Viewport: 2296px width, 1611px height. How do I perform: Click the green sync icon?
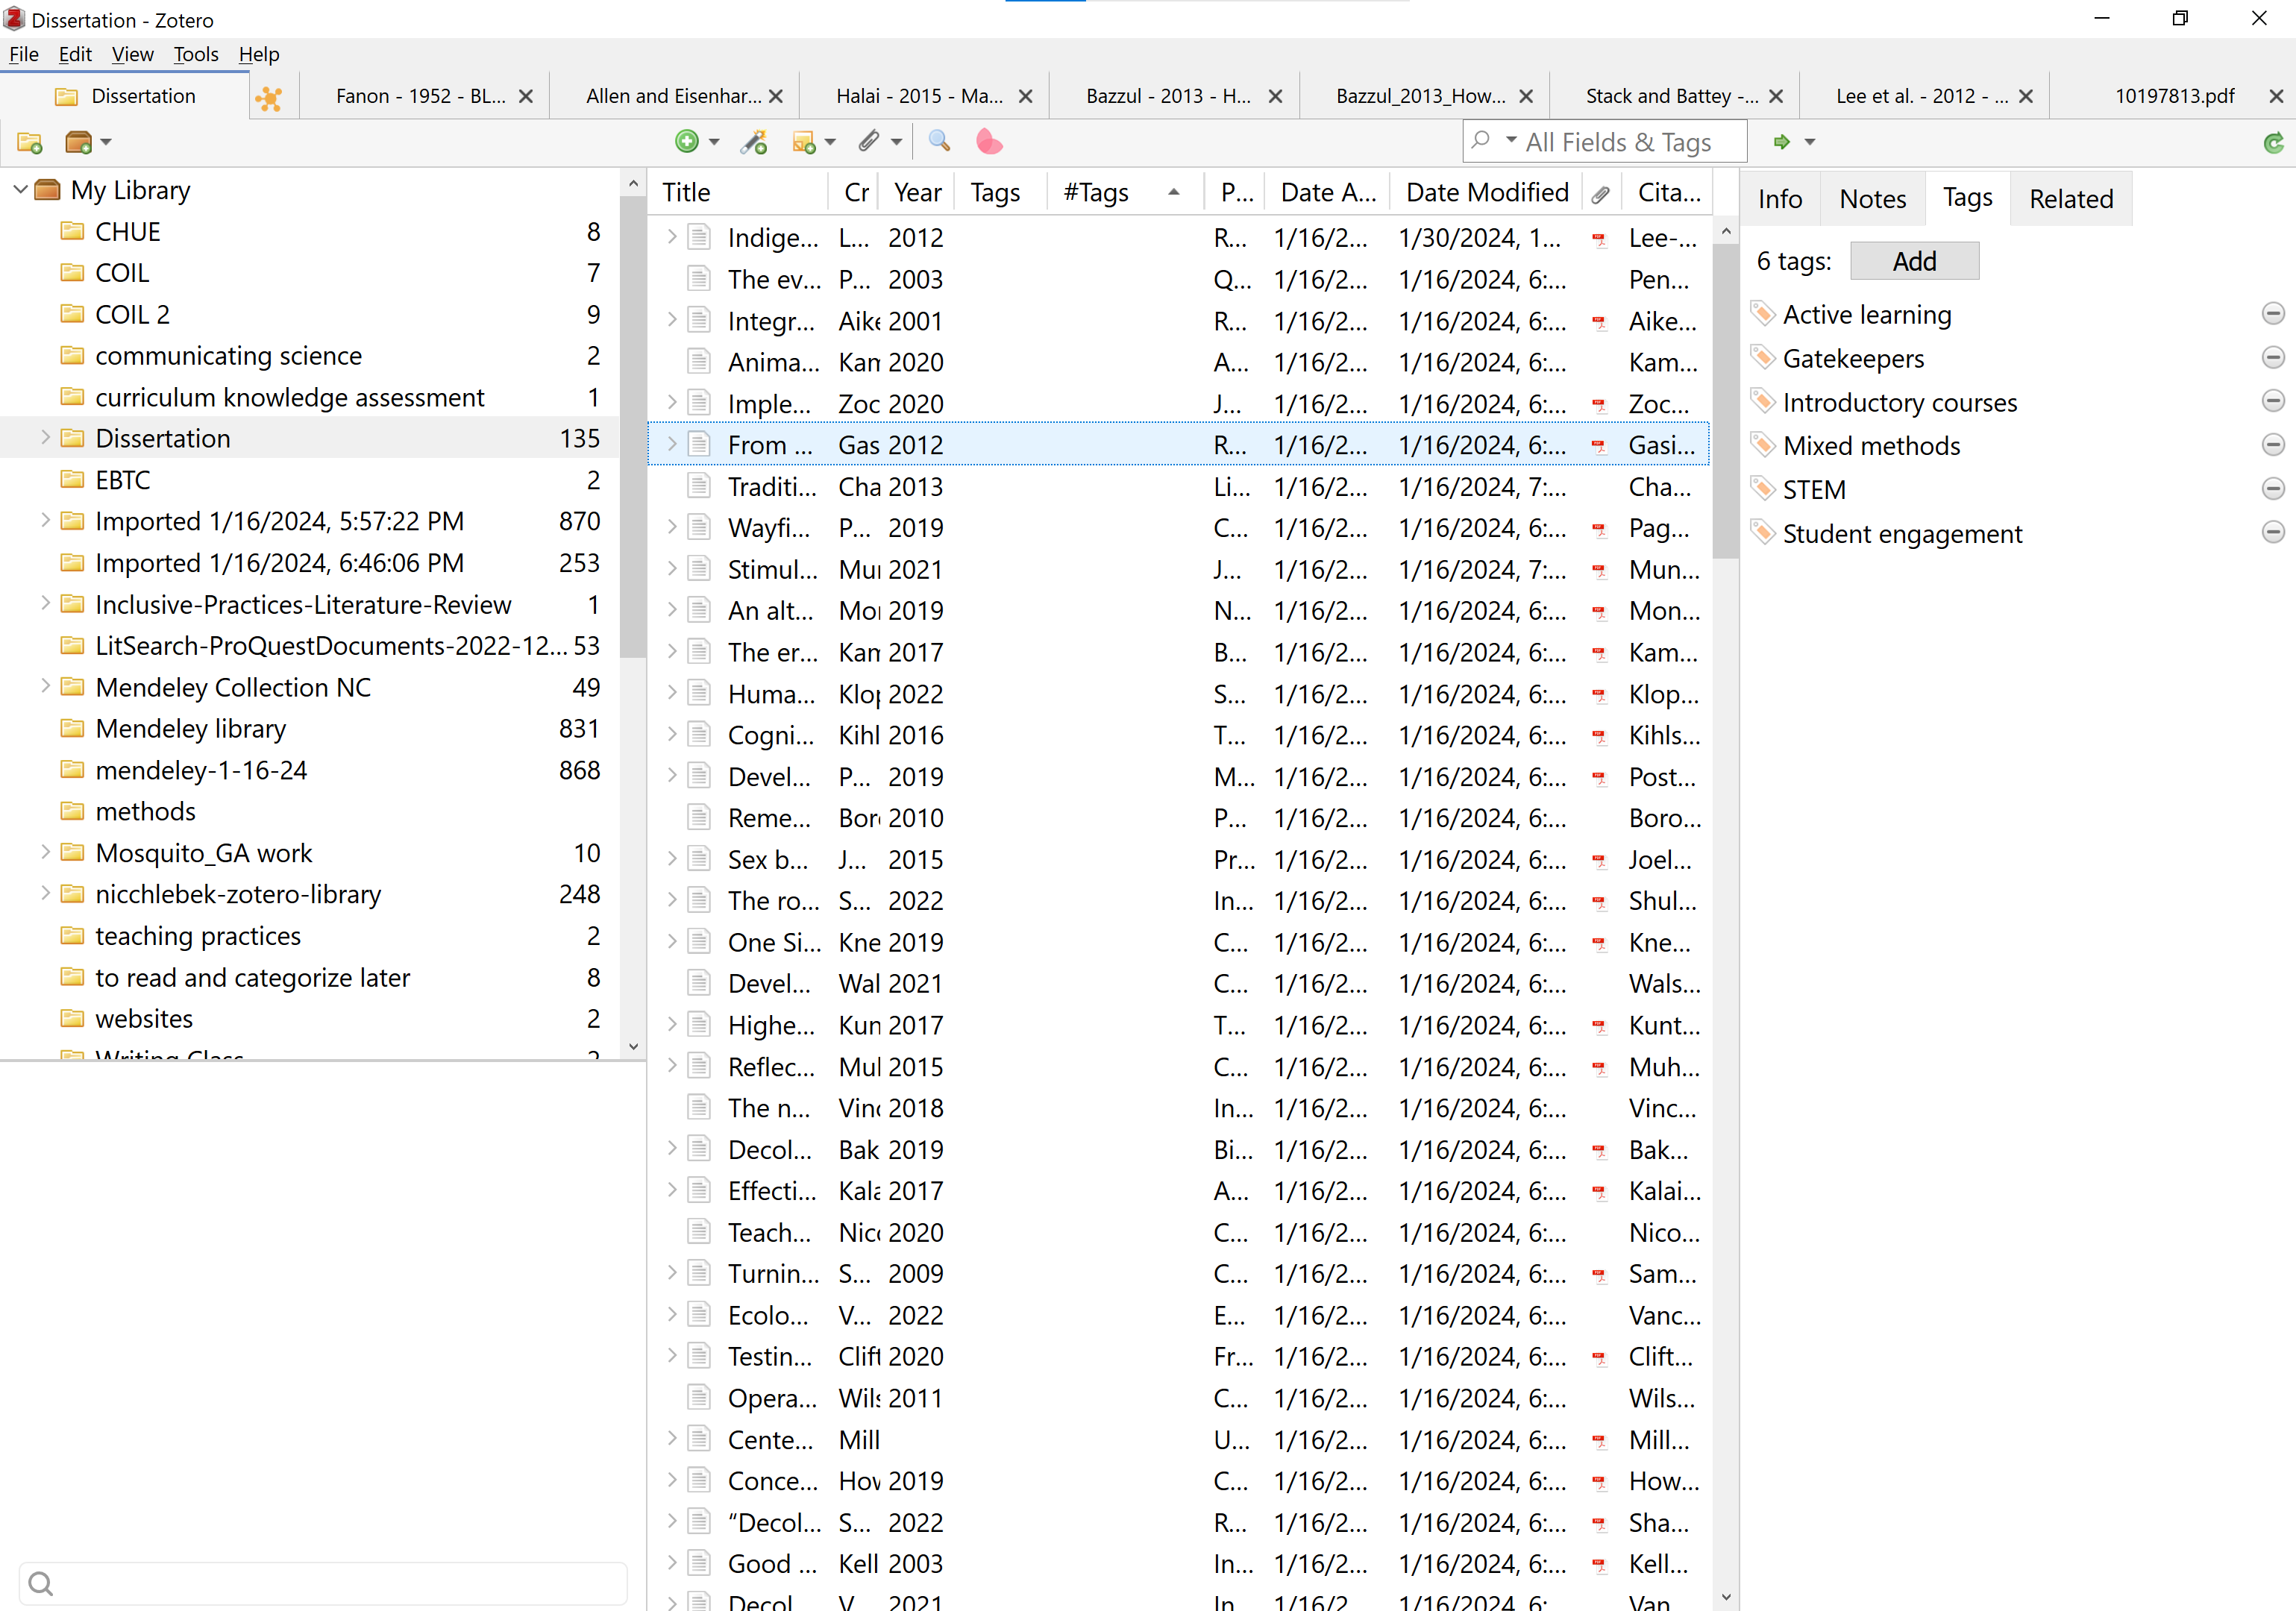[2273, 143]
